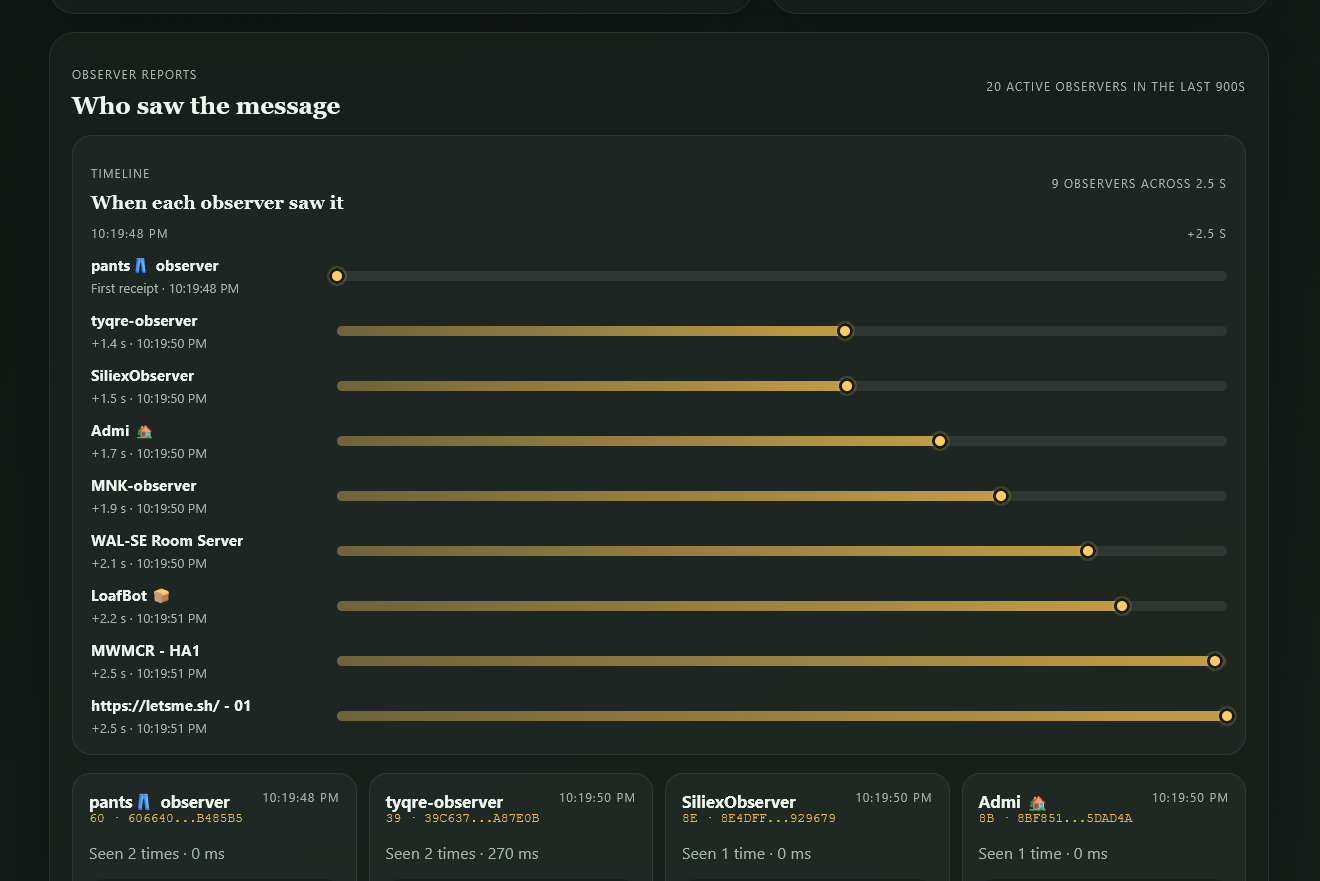Open the Admi observer card
This screenshot has height=881, width=1320.
[1104, 827]
